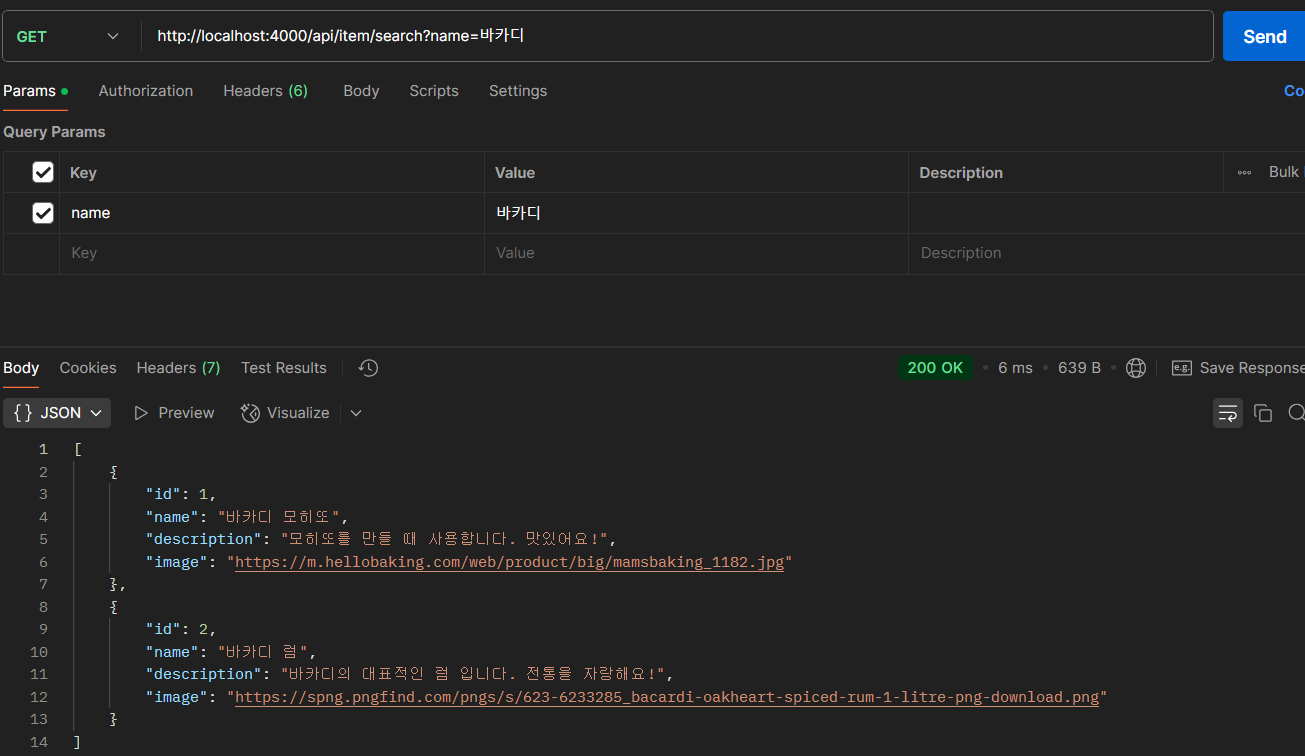Click the Send button
The width and height of the screenshot is (1305, 756).
coord(1263,35)
